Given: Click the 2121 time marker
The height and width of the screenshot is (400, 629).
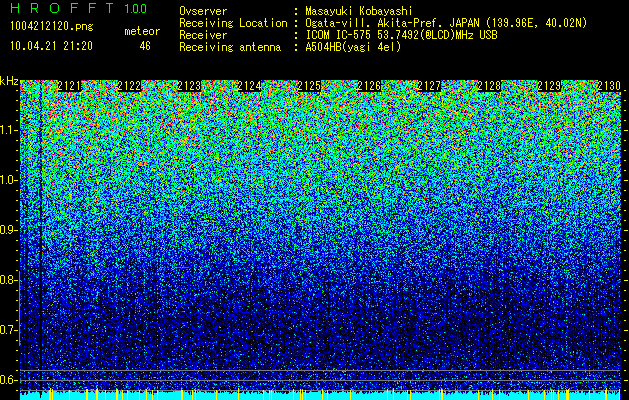Looking at the screenshot, I should pyautogui.click(x=69, y=85).
